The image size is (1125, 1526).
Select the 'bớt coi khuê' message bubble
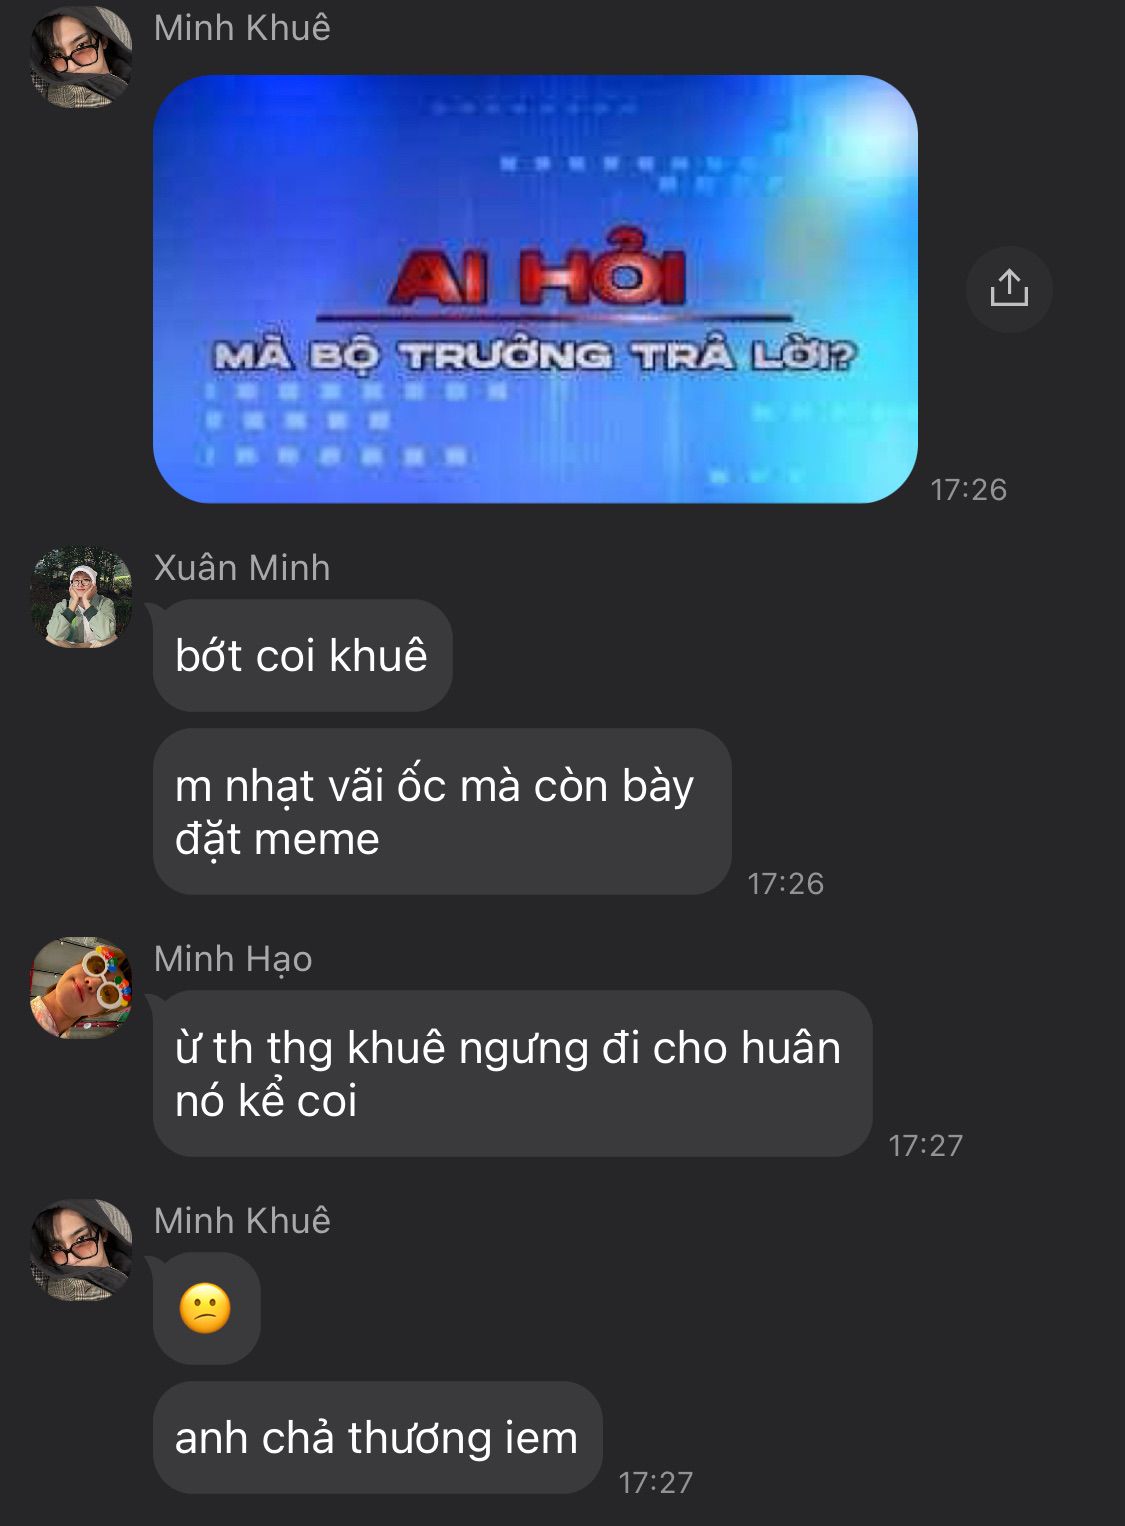[x=302, y=656]
